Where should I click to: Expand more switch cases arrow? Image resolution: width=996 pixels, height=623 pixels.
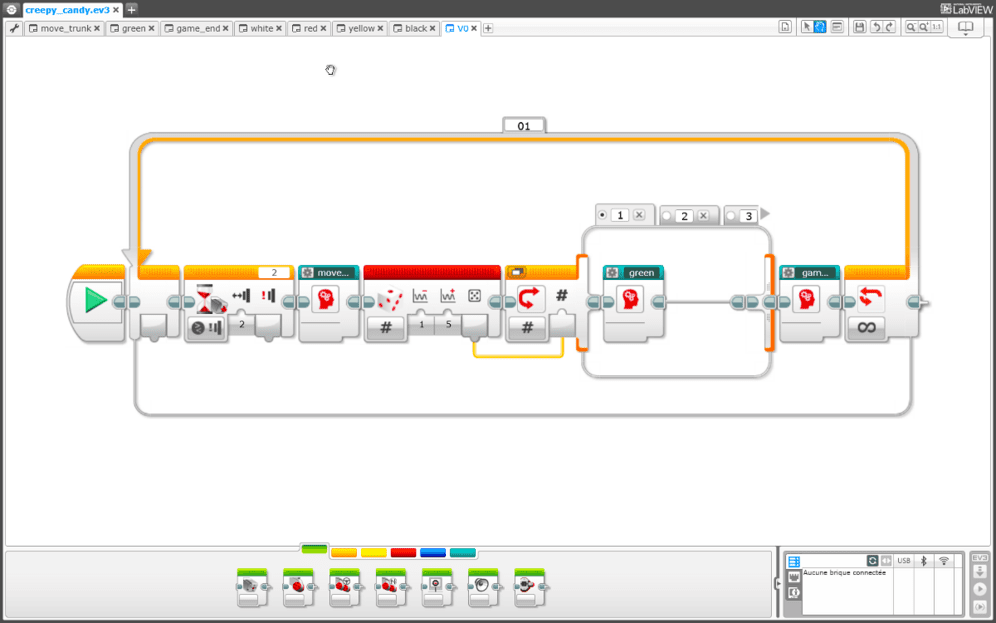point(766,214)
